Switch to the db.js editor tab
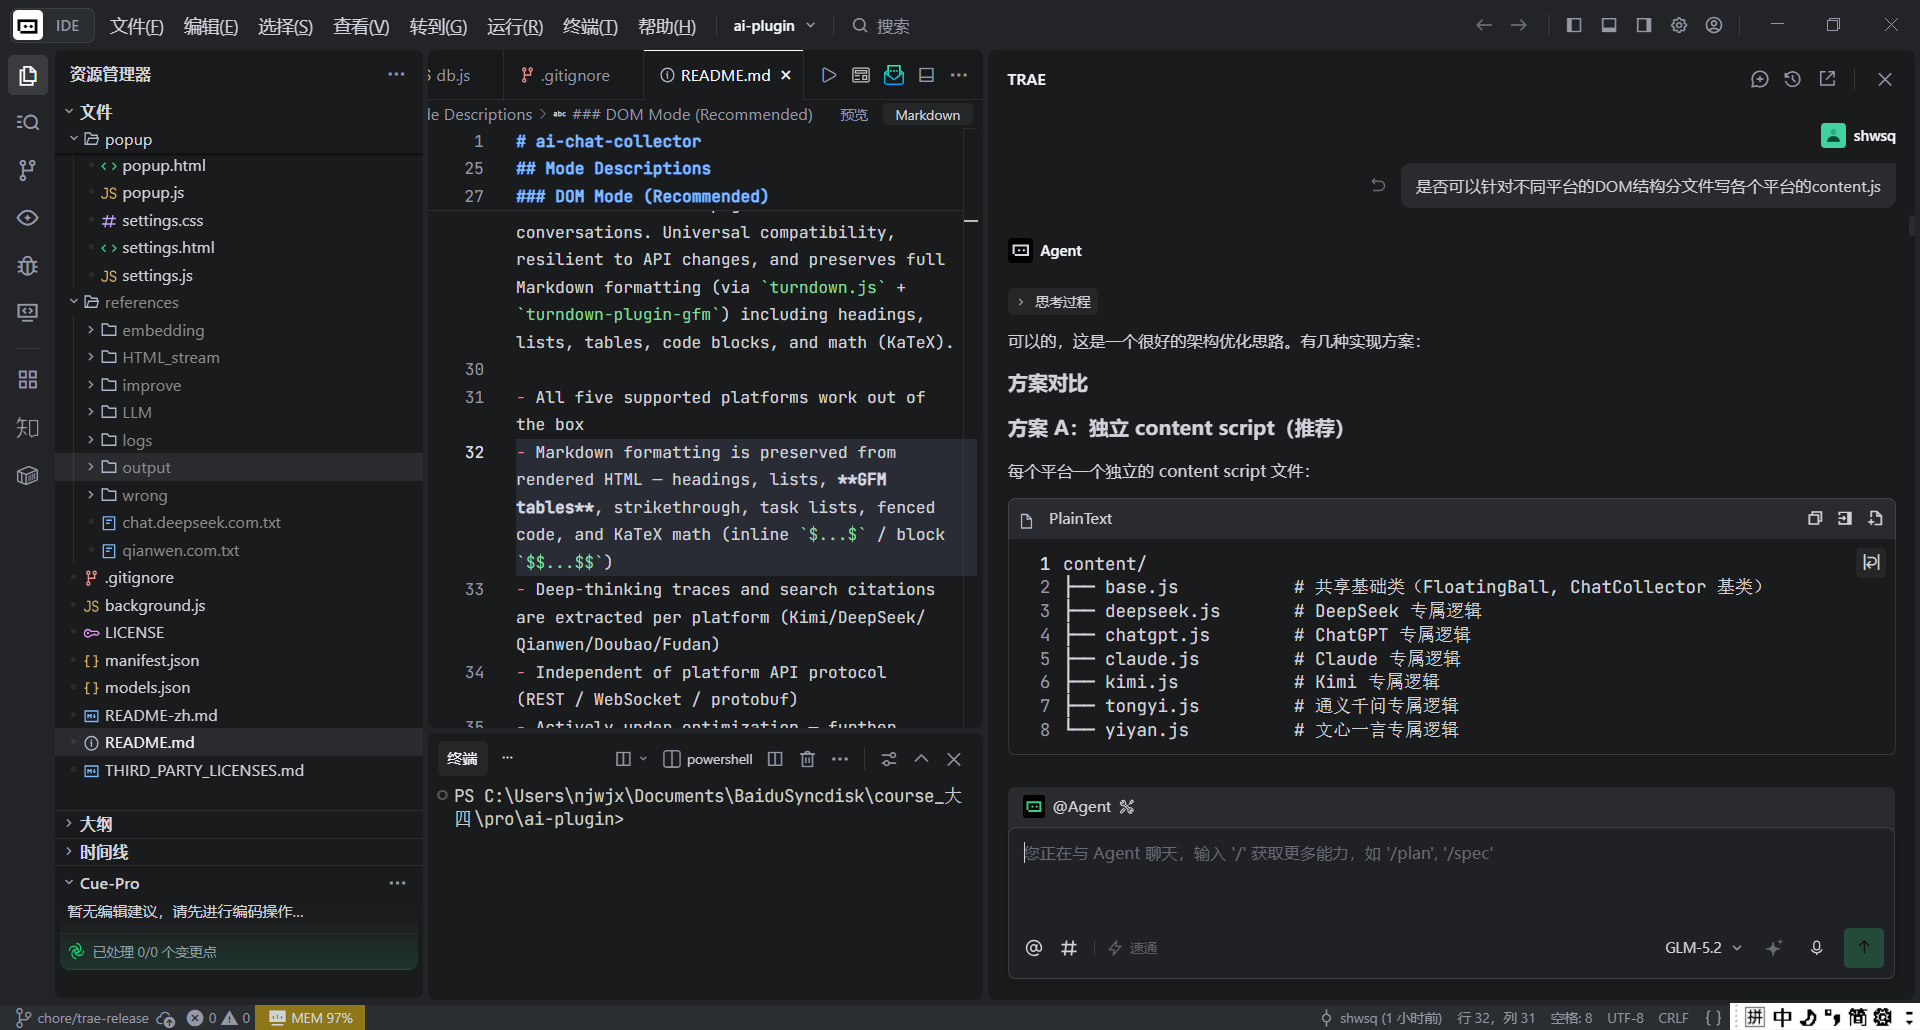1920x1030 pixels. point(453,75)
